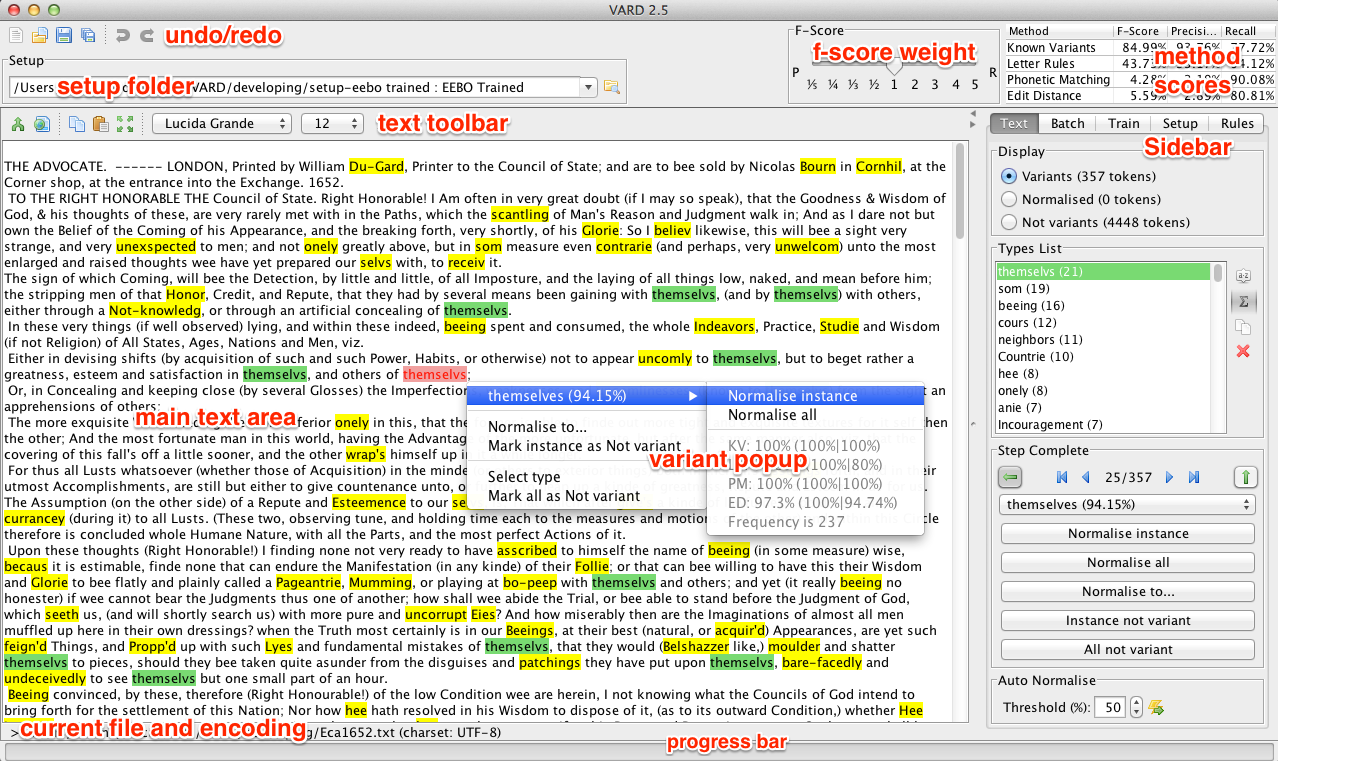Viewport: 1363px width, 761px height.
Task: Click the browse setup folder icon
Action: pos(611,88)
